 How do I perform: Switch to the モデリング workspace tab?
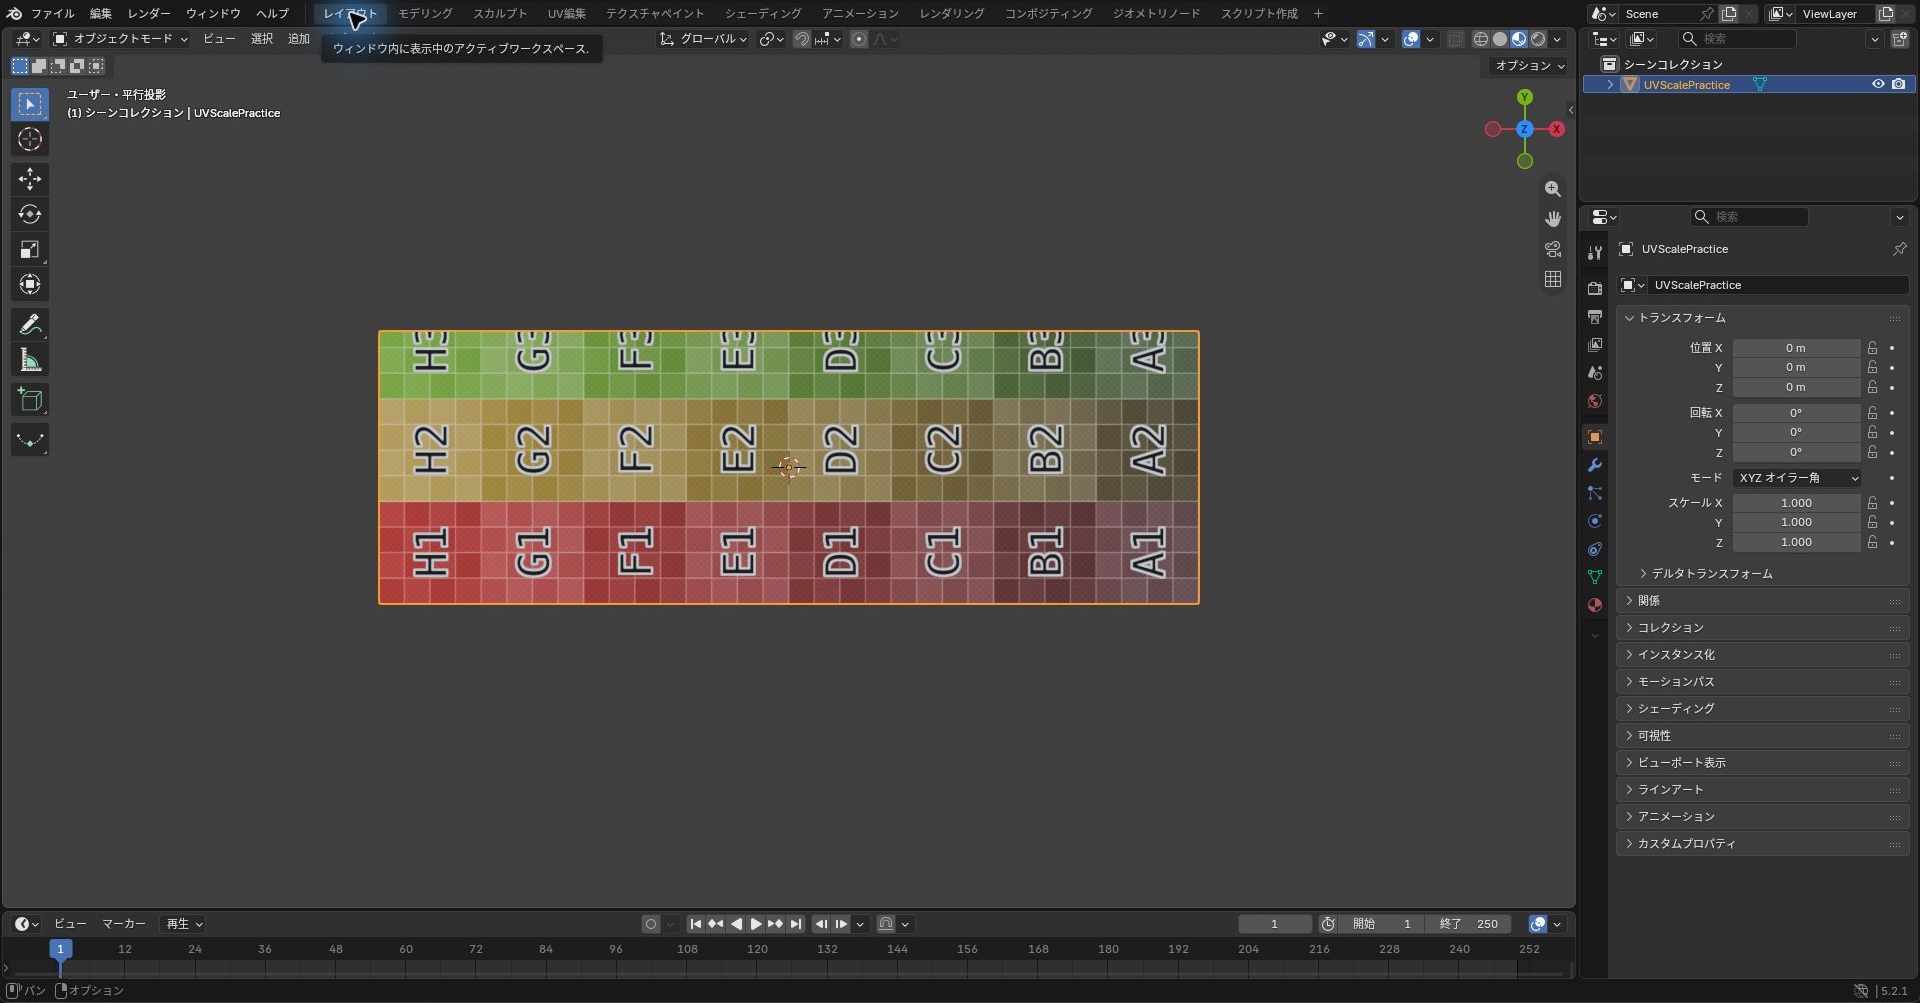click(425, 14)
